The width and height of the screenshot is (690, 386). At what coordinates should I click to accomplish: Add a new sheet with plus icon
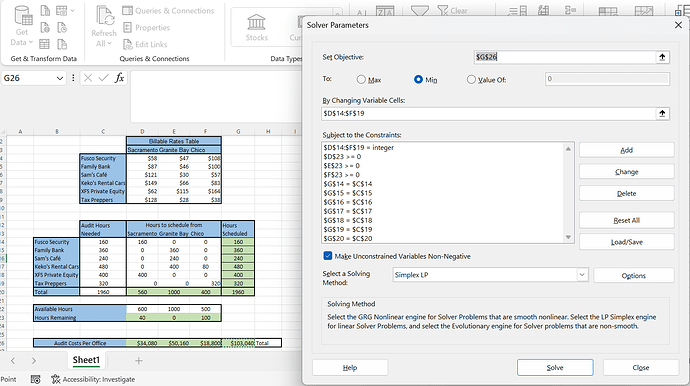coord(139,360)
